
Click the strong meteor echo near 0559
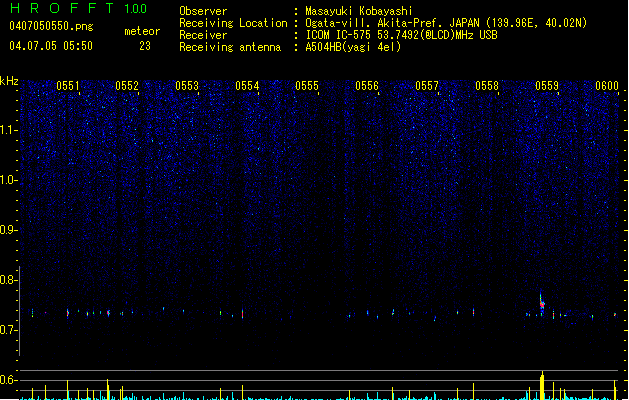point(542,304)
